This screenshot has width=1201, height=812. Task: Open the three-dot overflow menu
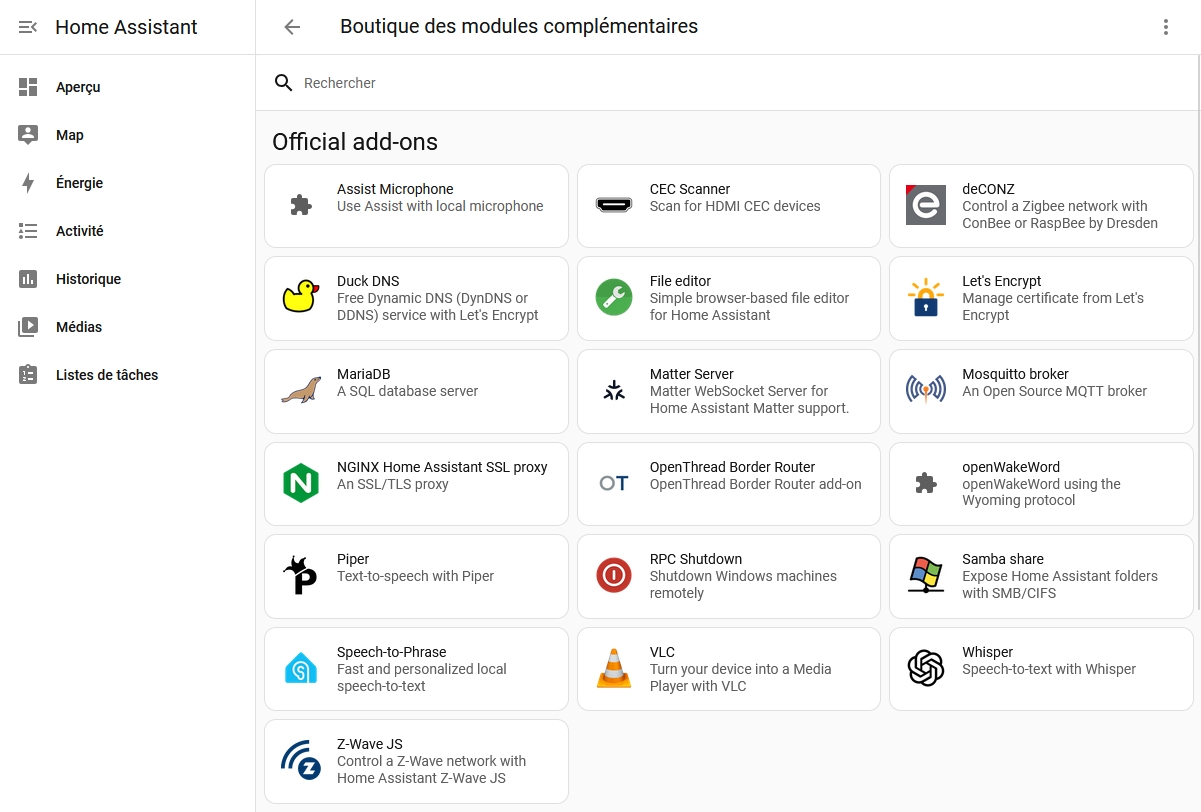1165,27
